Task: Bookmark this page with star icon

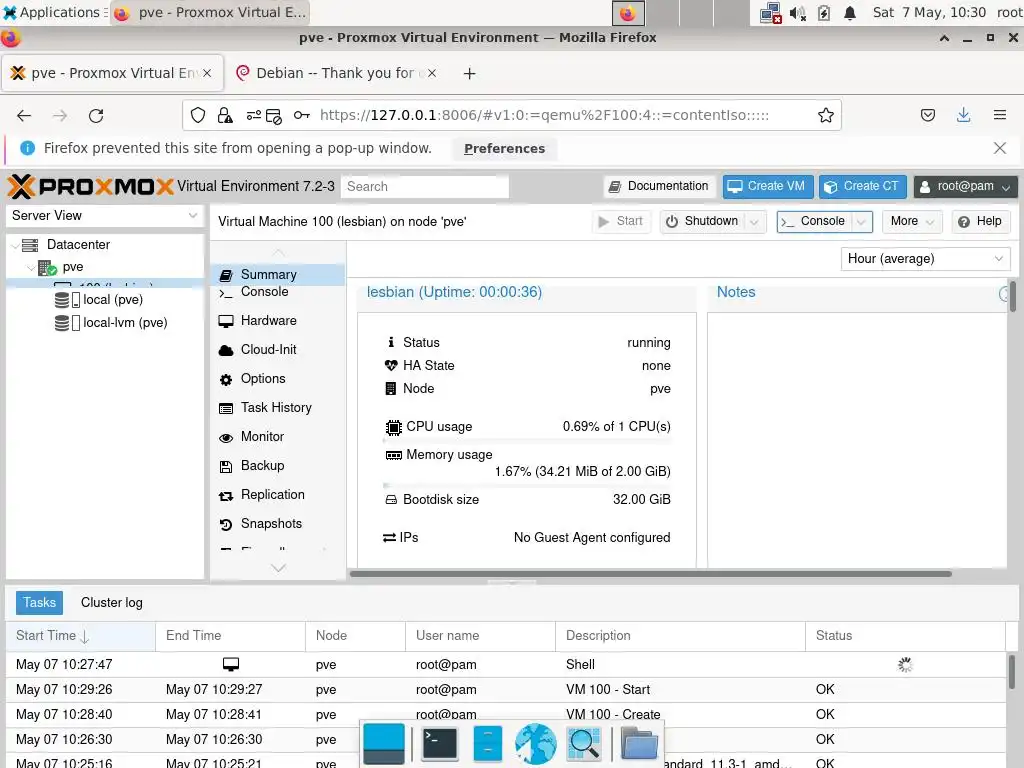Action: coord(825,116)
